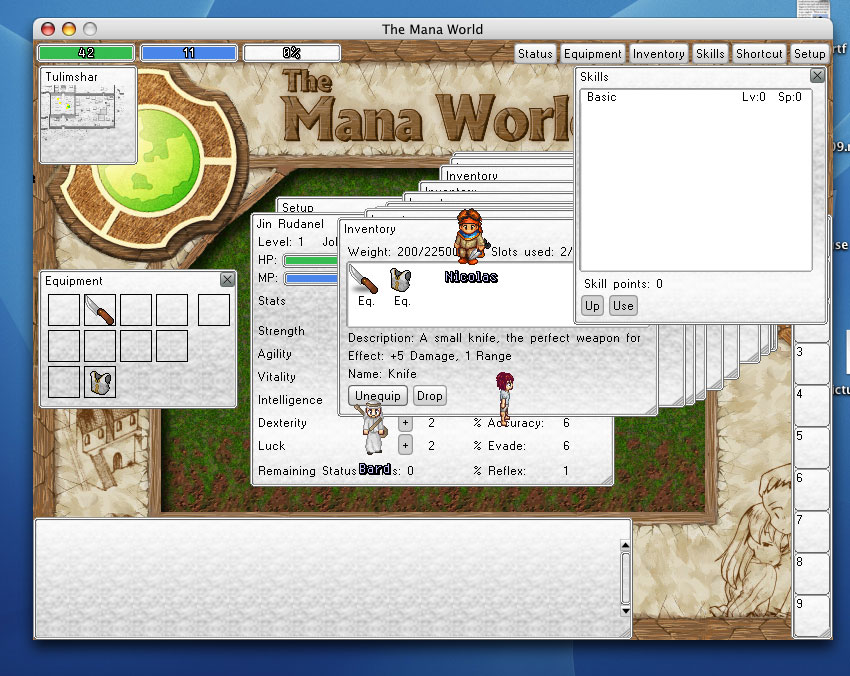The height and width of the screenshot is (676, 850).
Task: Click the "The Mana World" window title
Action: point(432,29)
